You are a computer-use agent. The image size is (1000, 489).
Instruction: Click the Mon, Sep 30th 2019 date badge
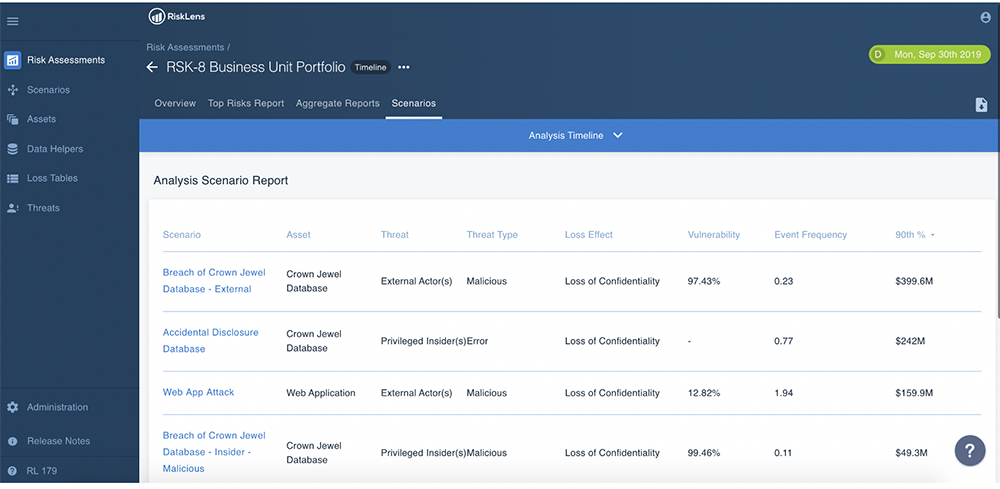[929, 54]
